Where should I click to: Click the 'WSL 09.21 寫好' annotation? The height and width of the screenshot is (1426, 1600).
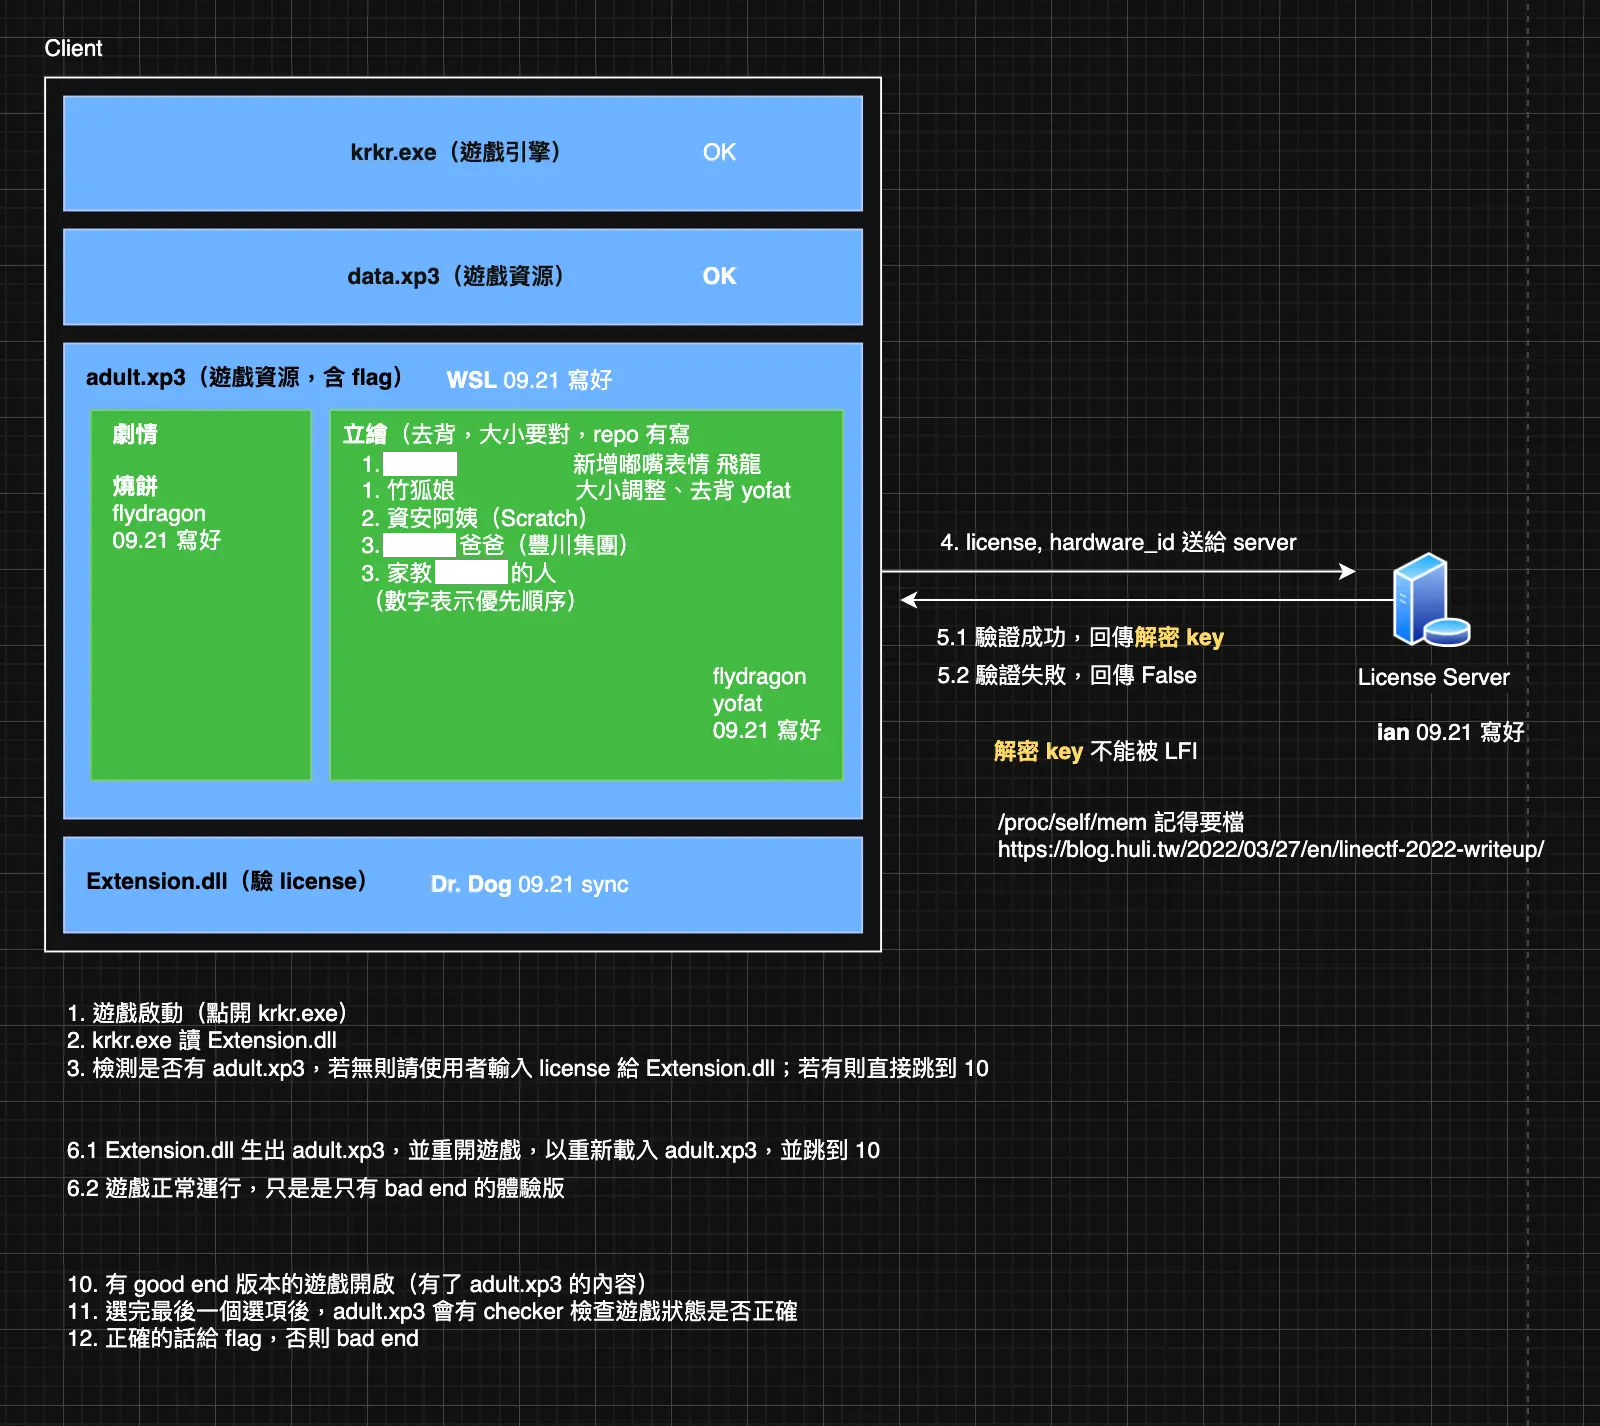pyautogui.click(x=529, y=380)
